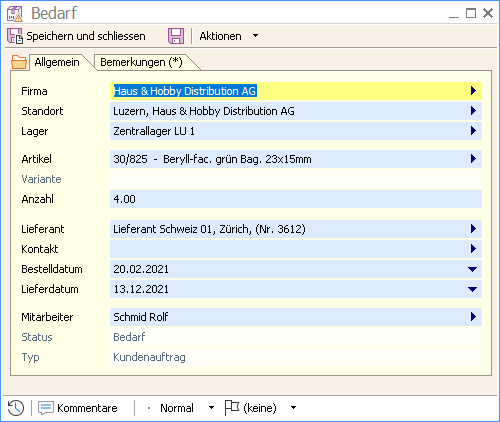Click the flag icon in status bar
The height and width of the screenshot is (422, 500).
tap(232, 407)
